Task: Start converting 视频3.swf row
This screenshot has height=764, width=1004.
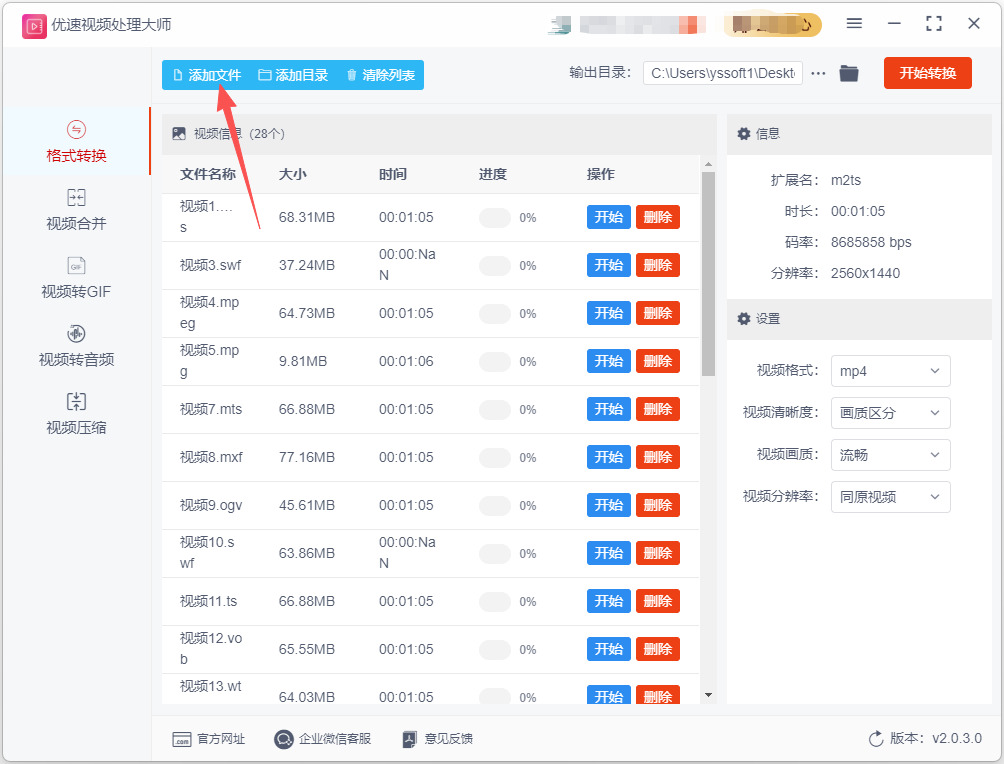Action: [x=608, y=265]
